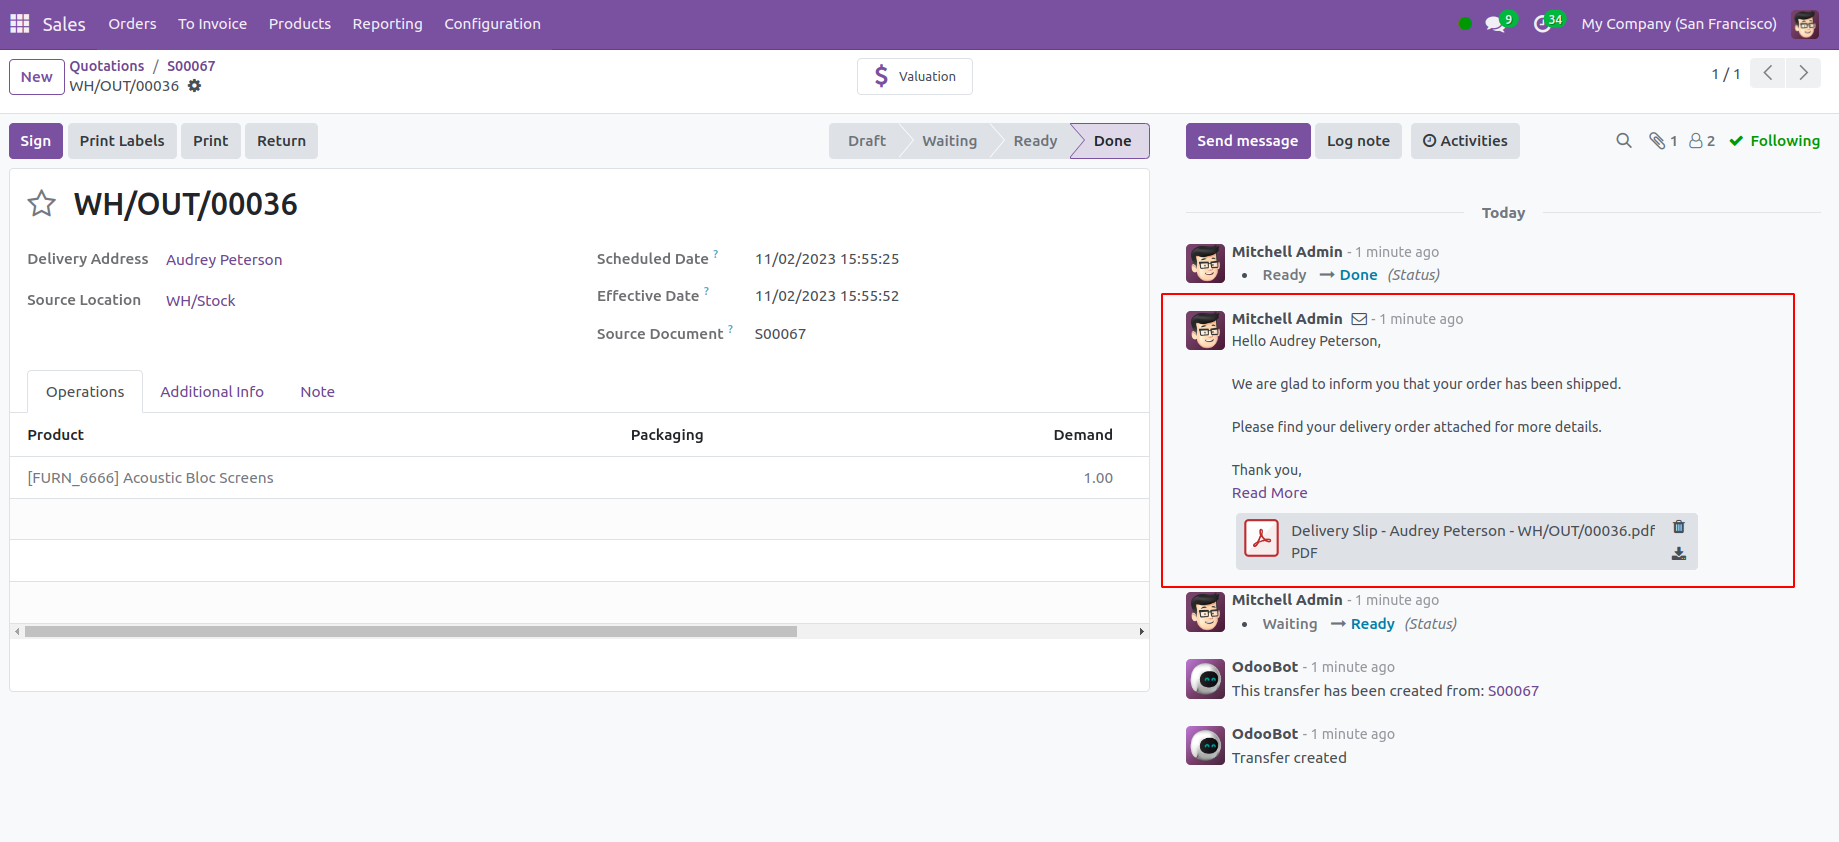1839x842 pixels.
Task: Open the conversations chat icon
Action: click(1496, 24)
